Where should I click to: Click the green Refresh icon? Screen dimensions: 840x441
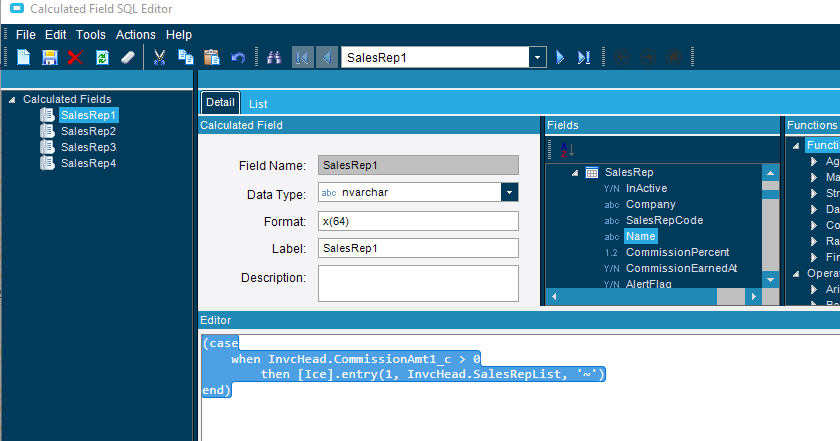pos(102,57)
